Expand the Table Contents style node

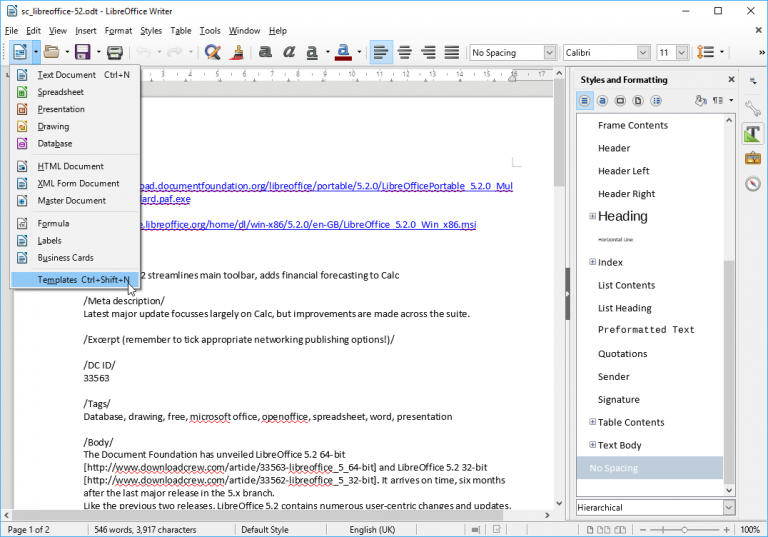tap(592, 422)
